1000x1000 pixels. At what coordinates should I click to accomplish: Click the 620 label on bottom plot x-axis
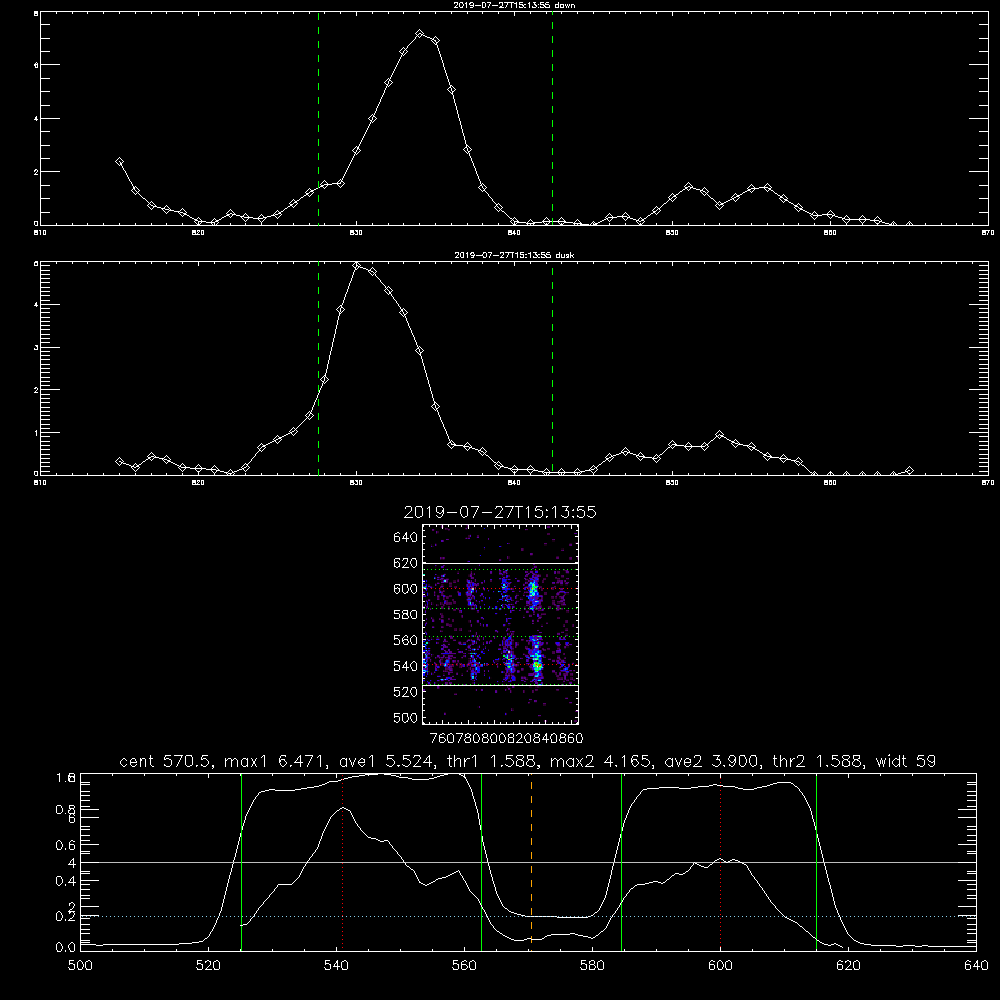pos(848,966)
